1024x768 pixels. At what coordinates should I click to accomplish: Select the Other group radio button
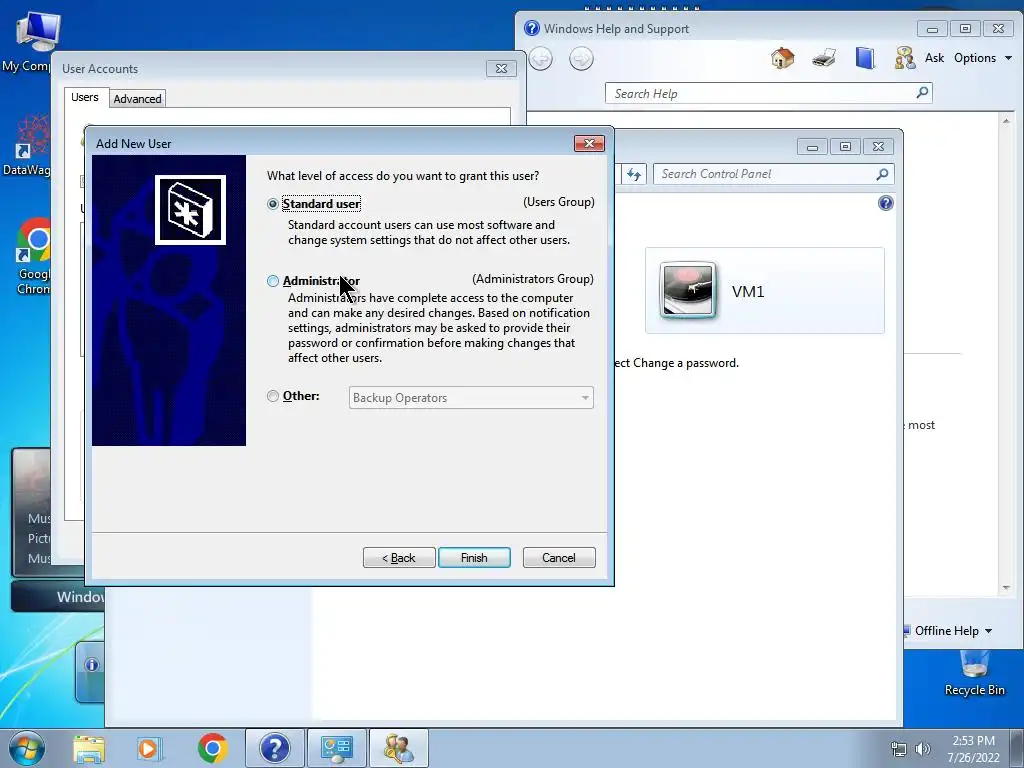[x=273, y=396]
